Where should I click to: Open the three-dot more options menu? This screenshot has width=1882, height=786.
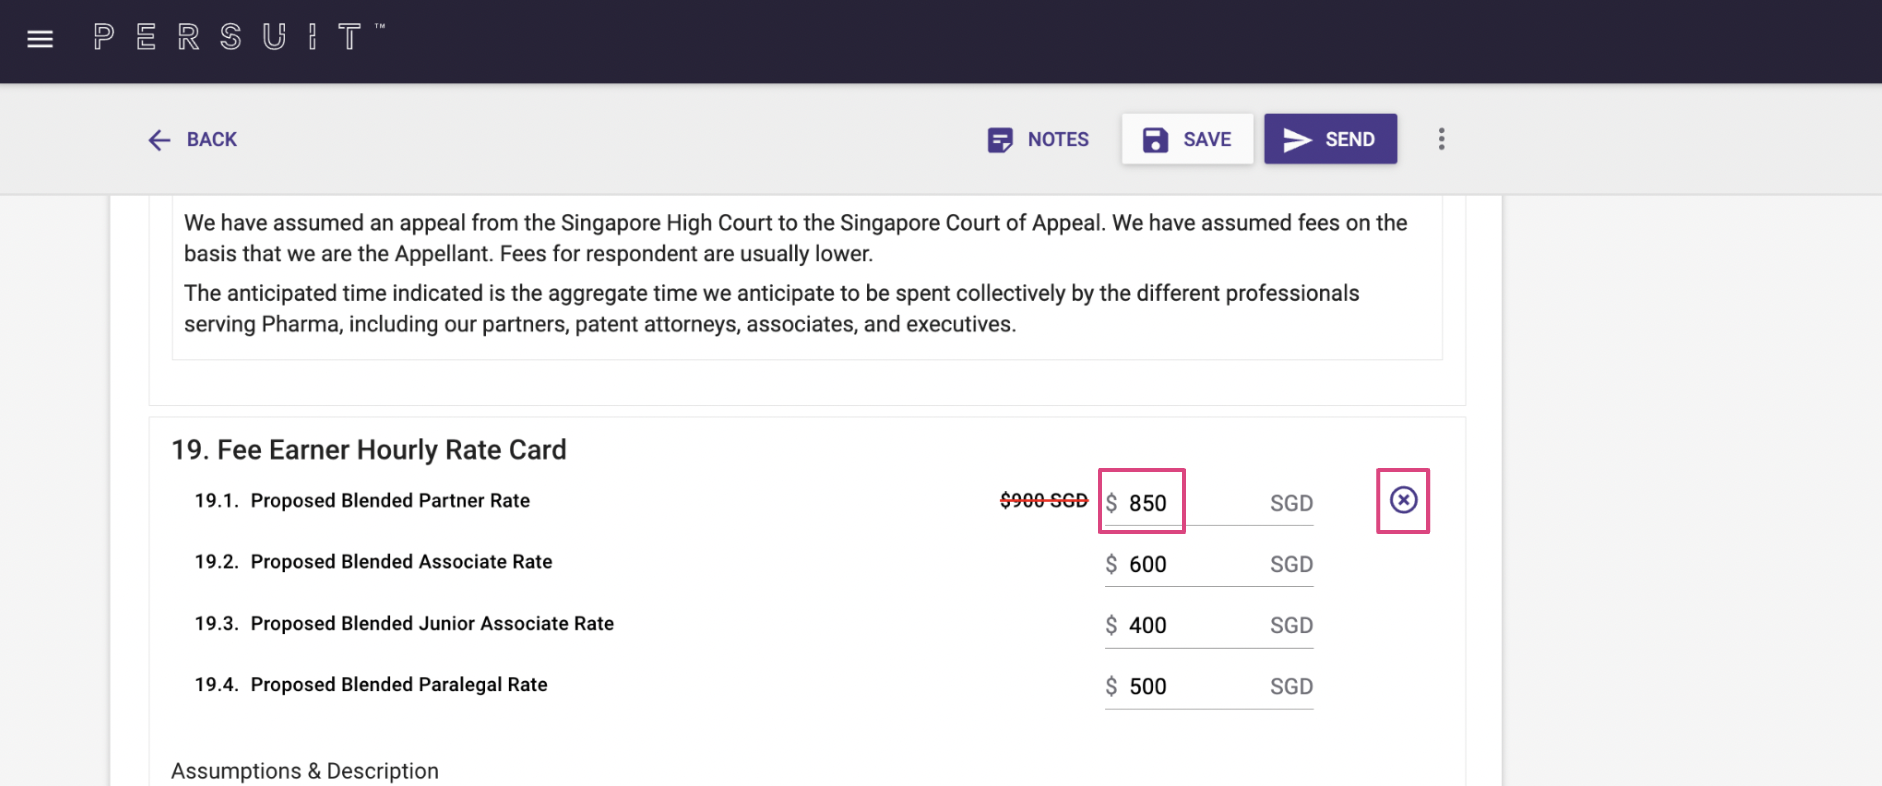[x=1441, y=139]
